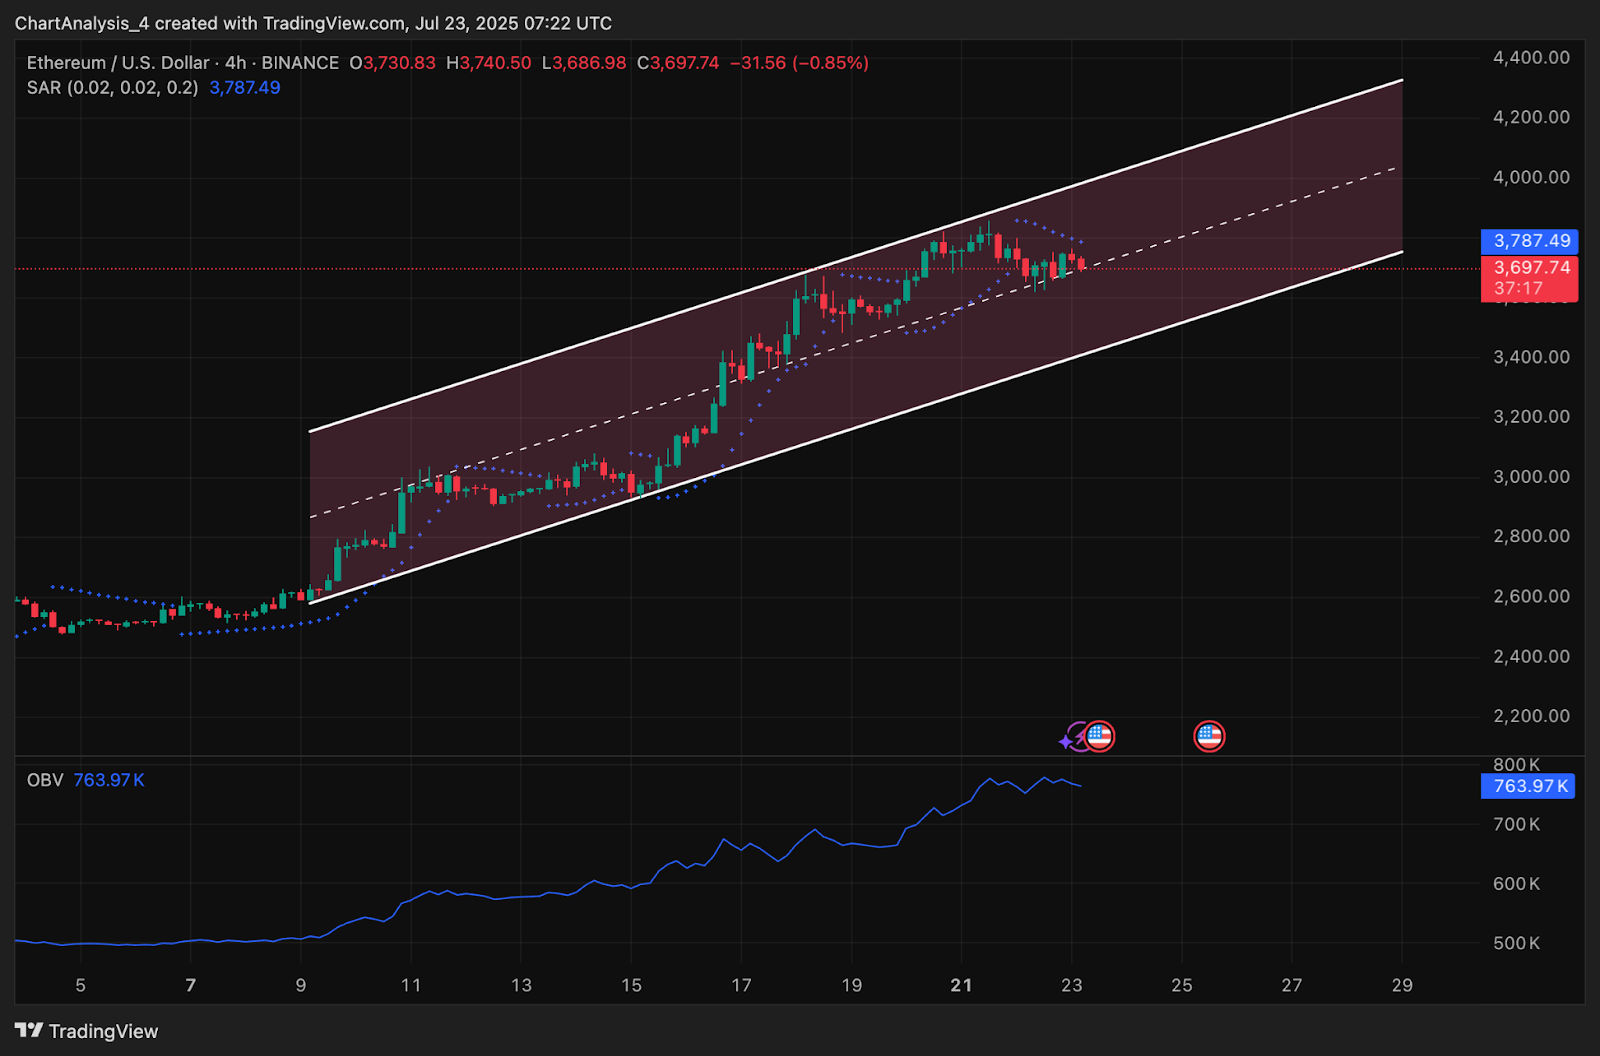Screen dimensions: 1600x1056
Task: Click the purple sparkle event icon on the chart
Action: [x=1071, y=739]
